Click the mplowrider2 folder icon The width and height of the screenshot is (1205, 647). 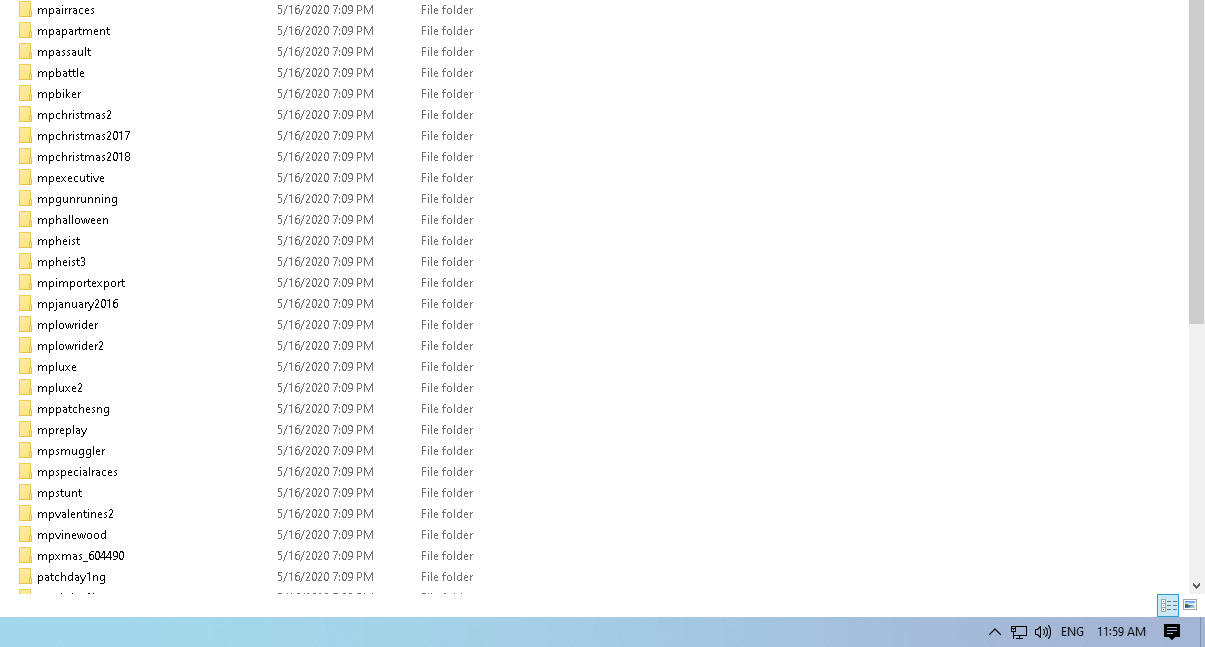[24, 345]
